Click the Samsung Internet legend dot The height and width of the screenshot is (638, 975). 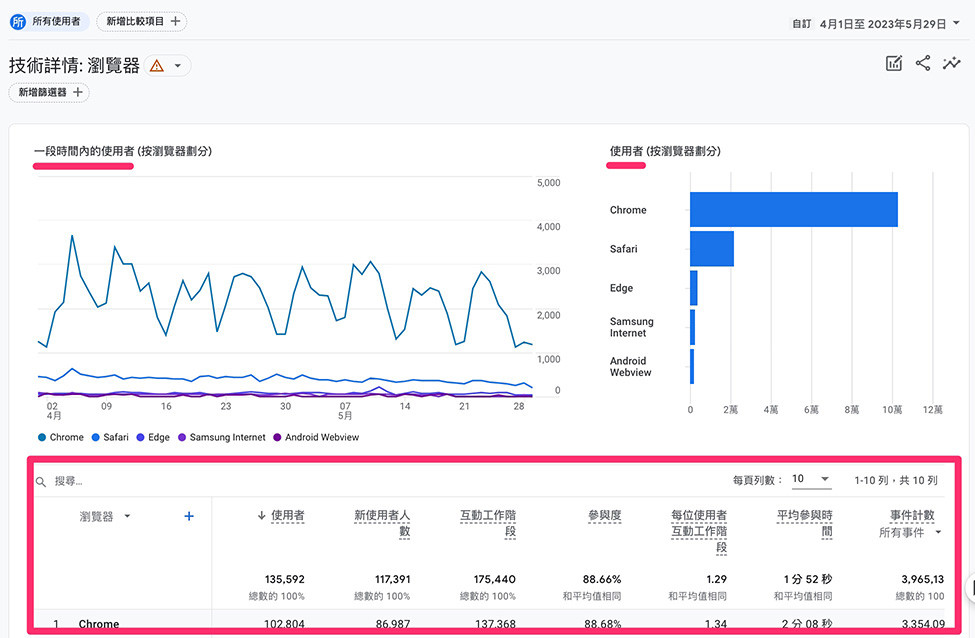click(x=182, y=437)
